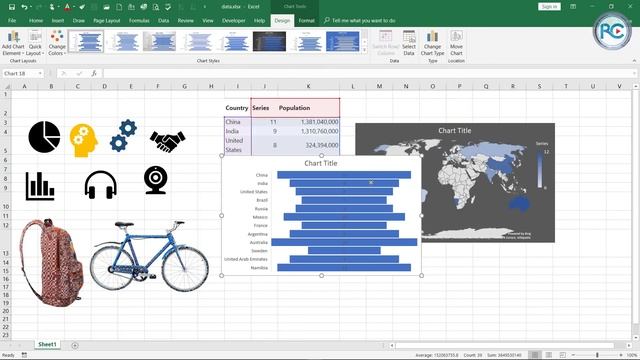Image resolution: width=640 pixels, height=360 pixels.
Task: Click the print preview magnifier icon
Action: point(156,7)
